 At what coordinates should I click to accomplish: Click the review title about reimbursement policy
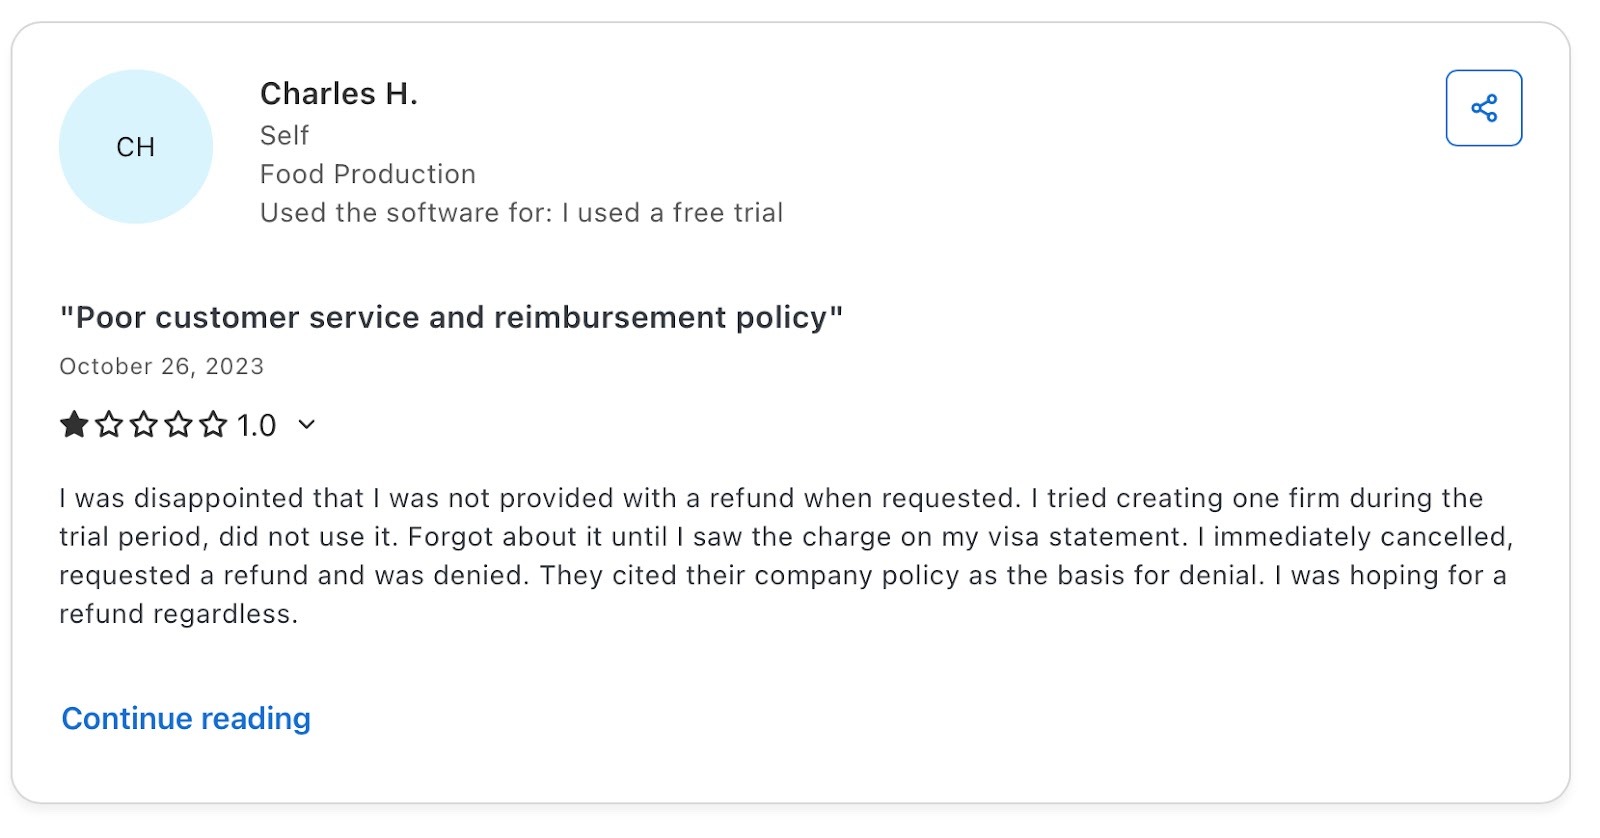point(452,317)
